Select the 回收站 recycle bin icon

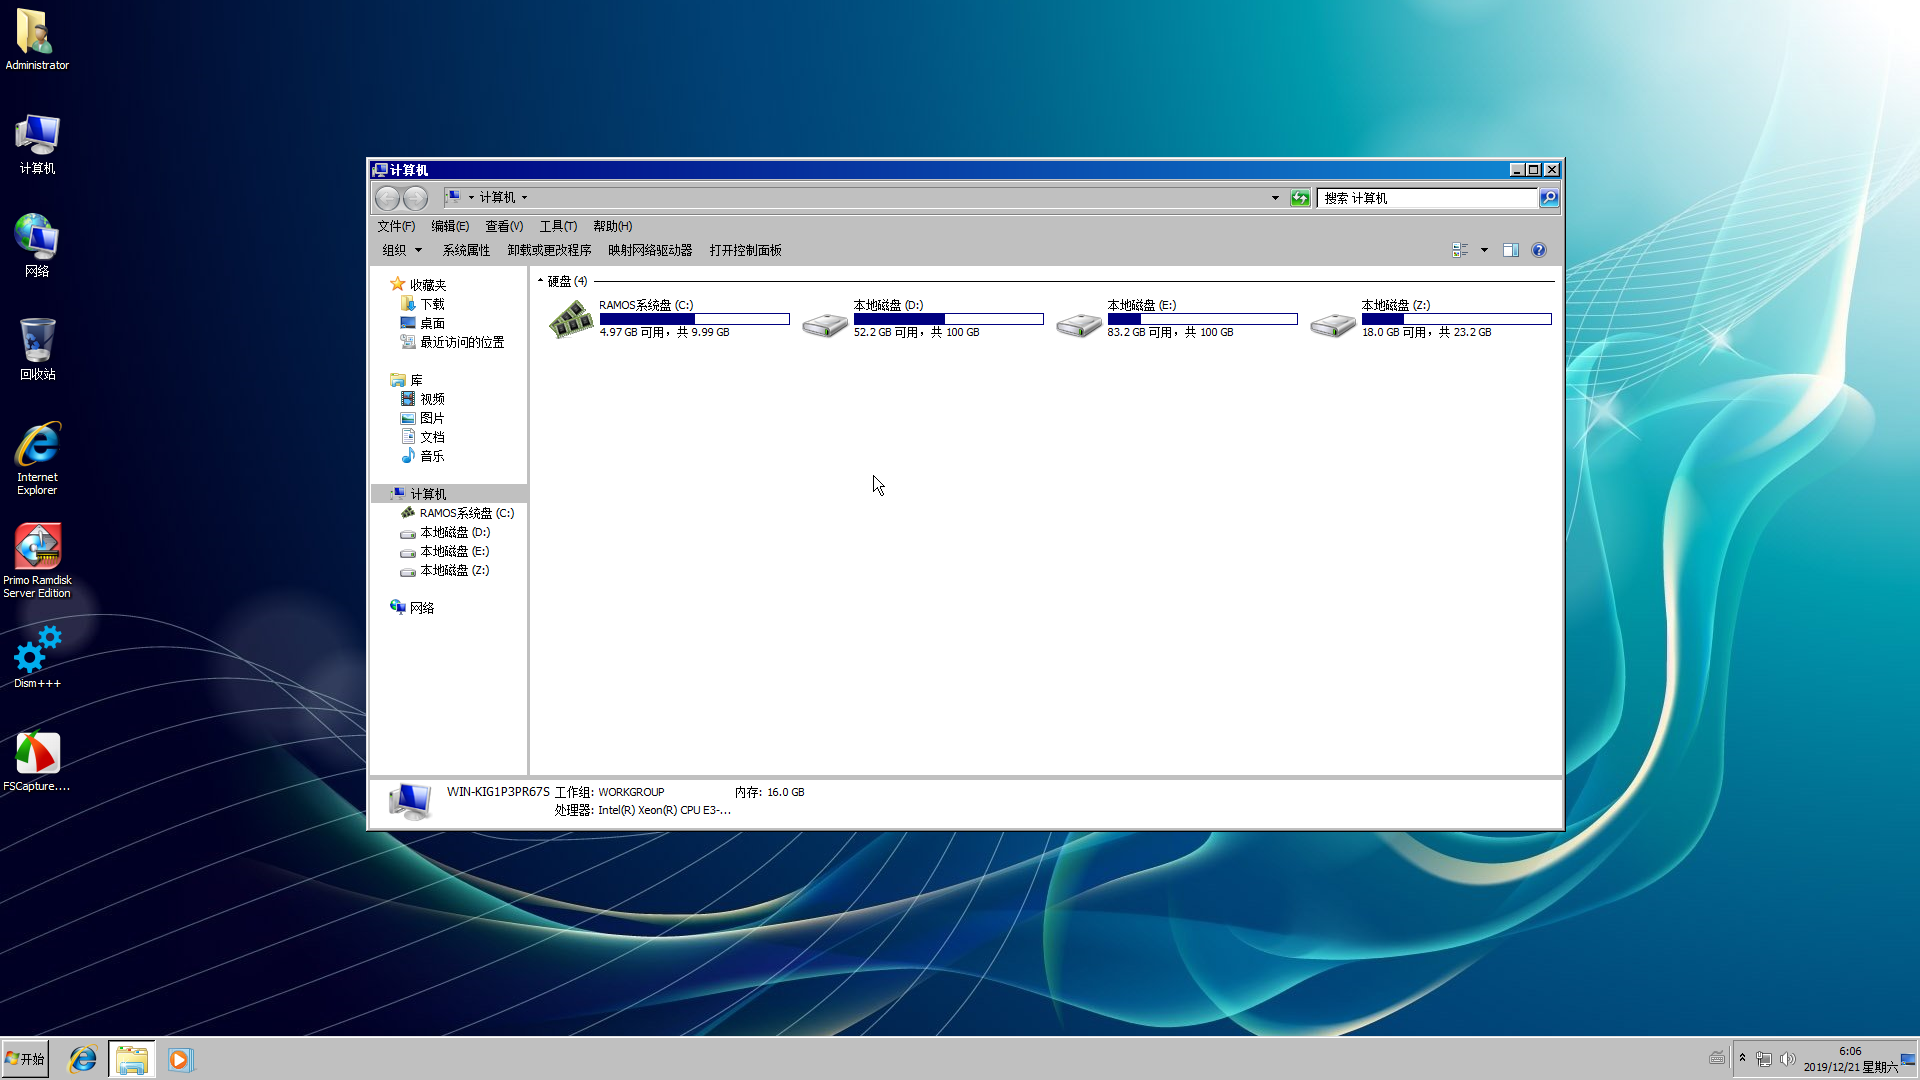pos(37,349)
